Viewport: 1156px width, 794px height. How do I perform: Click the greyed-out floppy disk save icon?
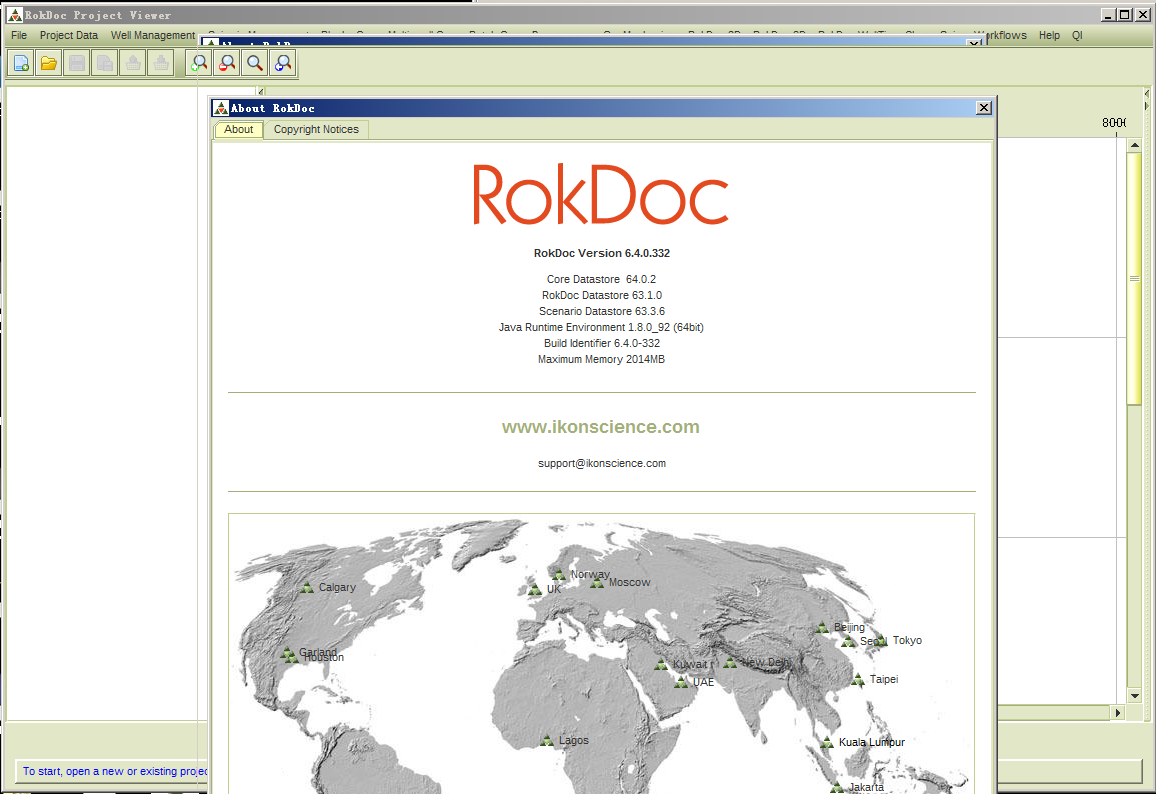coord(77,63)
